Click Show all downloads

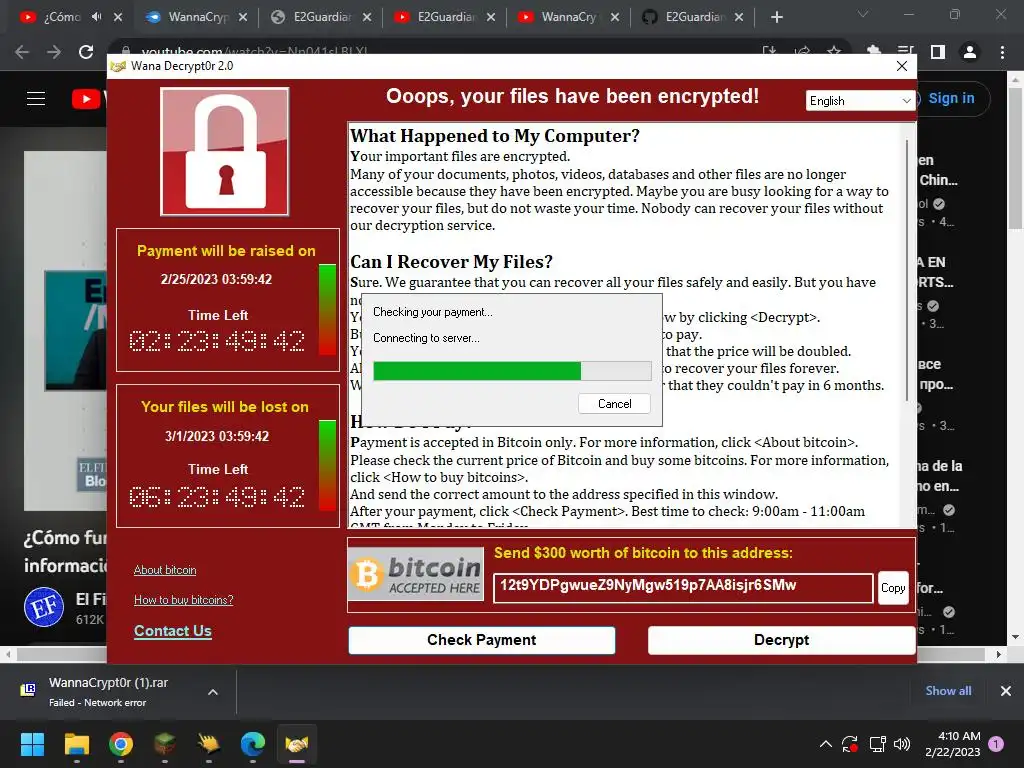click(x=948, y=691)
